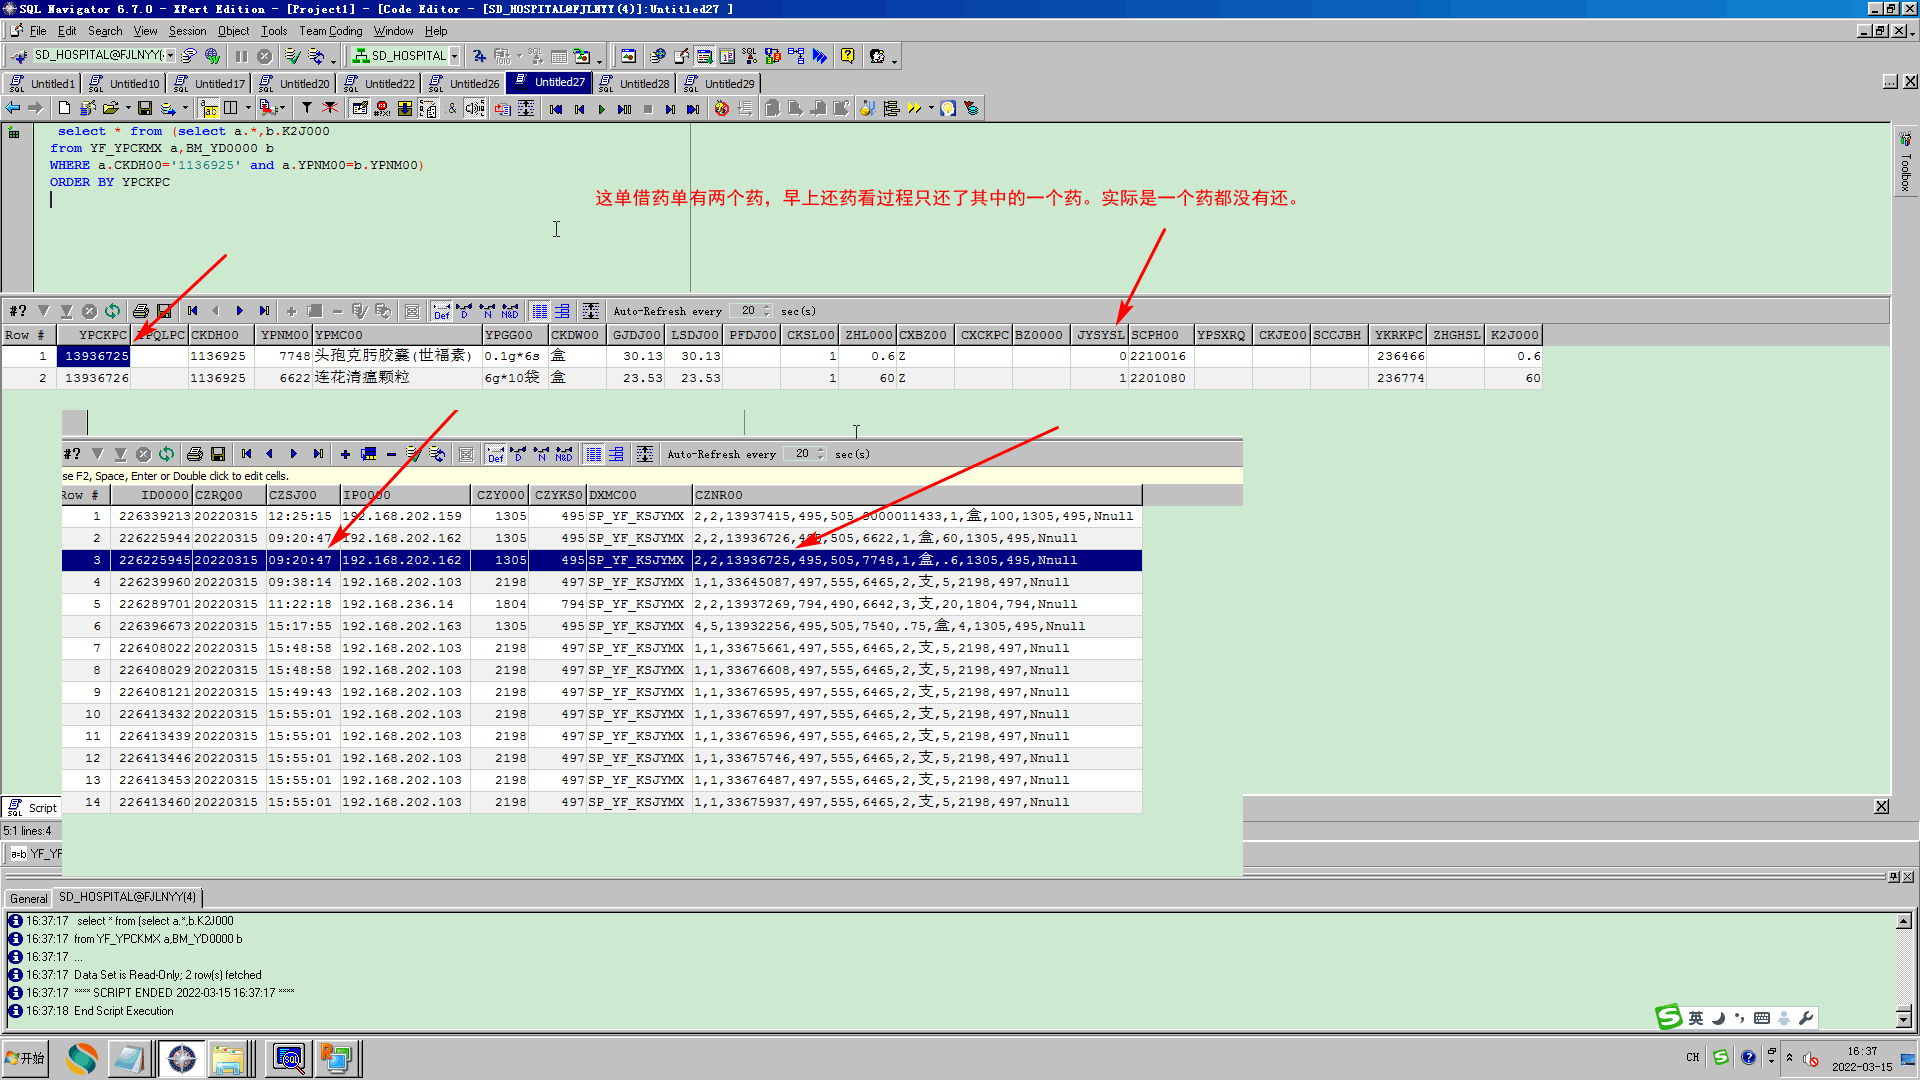Click the Save file toolbar icon
1920x1080 pixels.
(x=145, y=108)
